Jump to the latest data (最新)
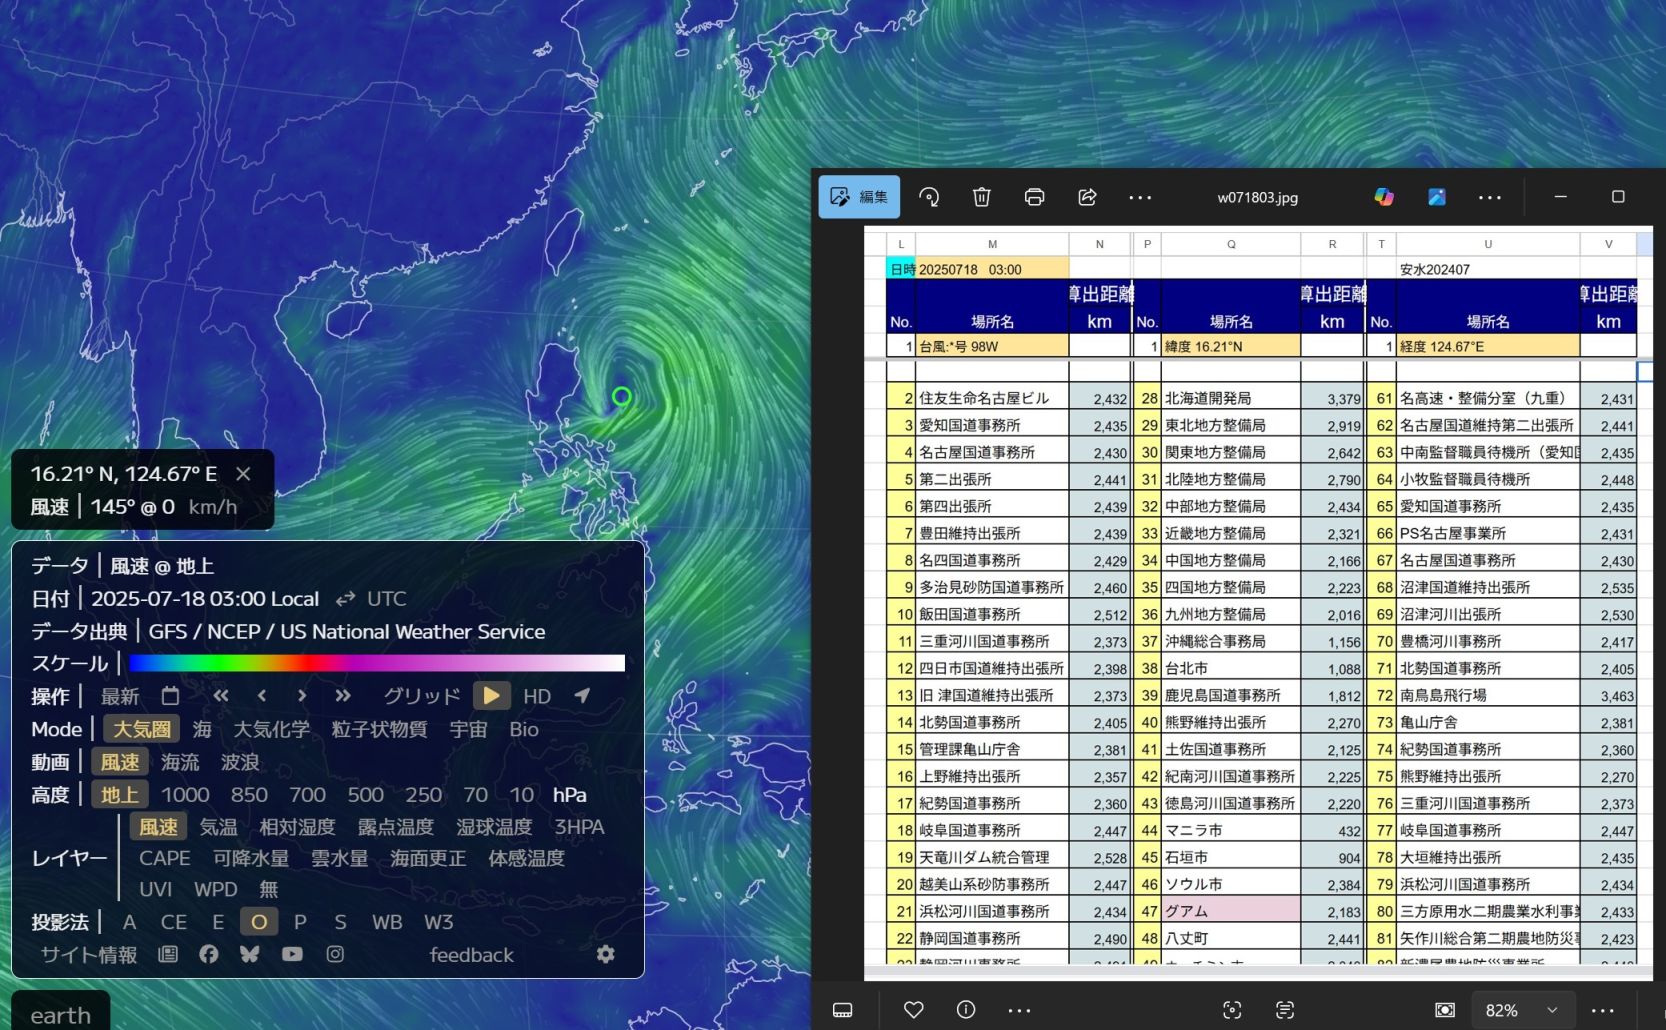The width and height of the screenshot is (1666, 1030). (x=120, y=696)
